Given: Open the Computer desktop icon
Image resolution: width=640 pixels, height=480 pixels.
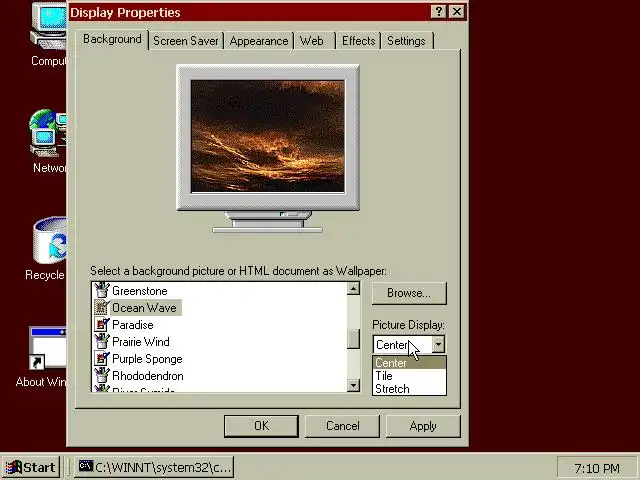Looking at the screenshot, I should point(48,27).
